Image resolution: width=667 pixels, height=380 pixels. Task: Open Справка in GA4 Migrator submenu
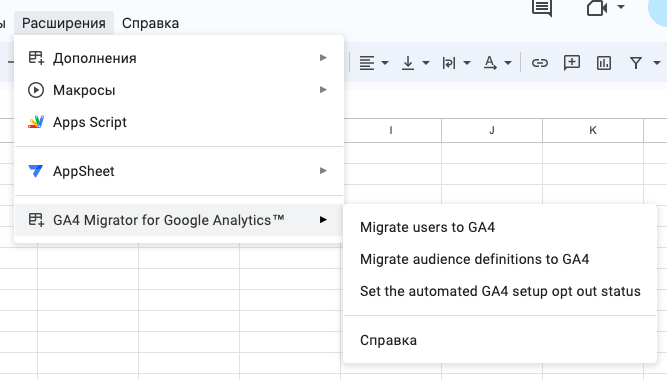click(x=500, y=340)
